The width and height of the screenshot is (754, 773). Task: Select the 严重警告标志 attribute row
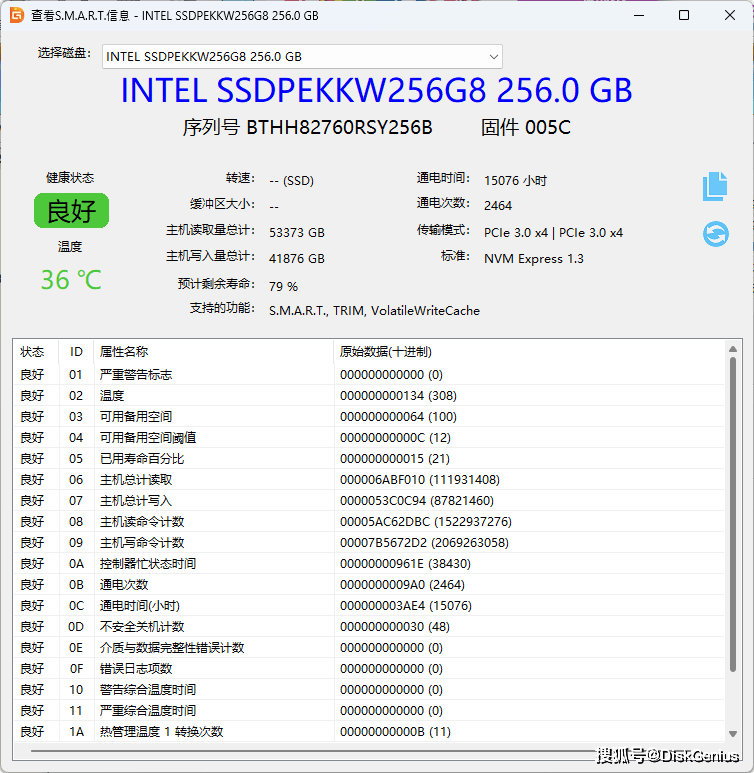tap(136, 374)
